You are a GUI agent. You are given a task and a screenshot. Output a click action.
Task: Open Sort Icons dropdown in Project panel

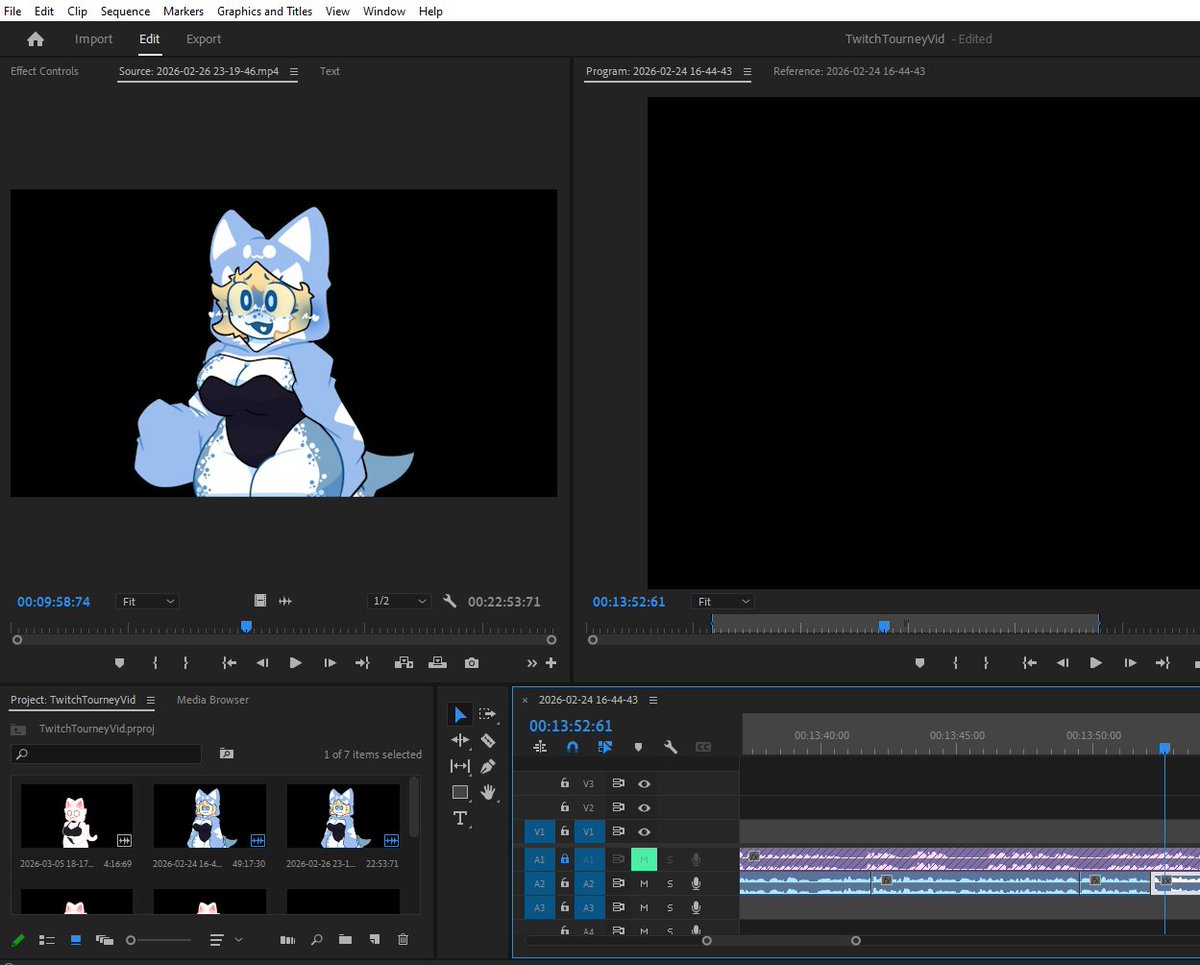(x=226, y=940)
